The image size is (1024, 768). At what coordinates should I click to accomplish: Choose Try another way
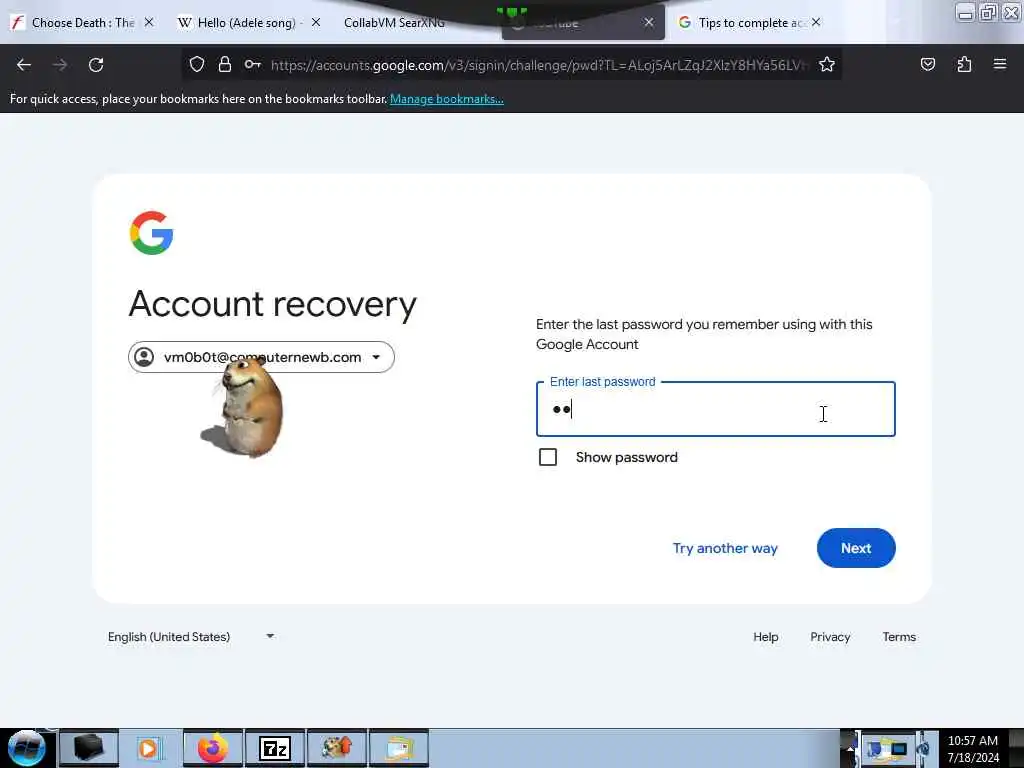[725, 548]
